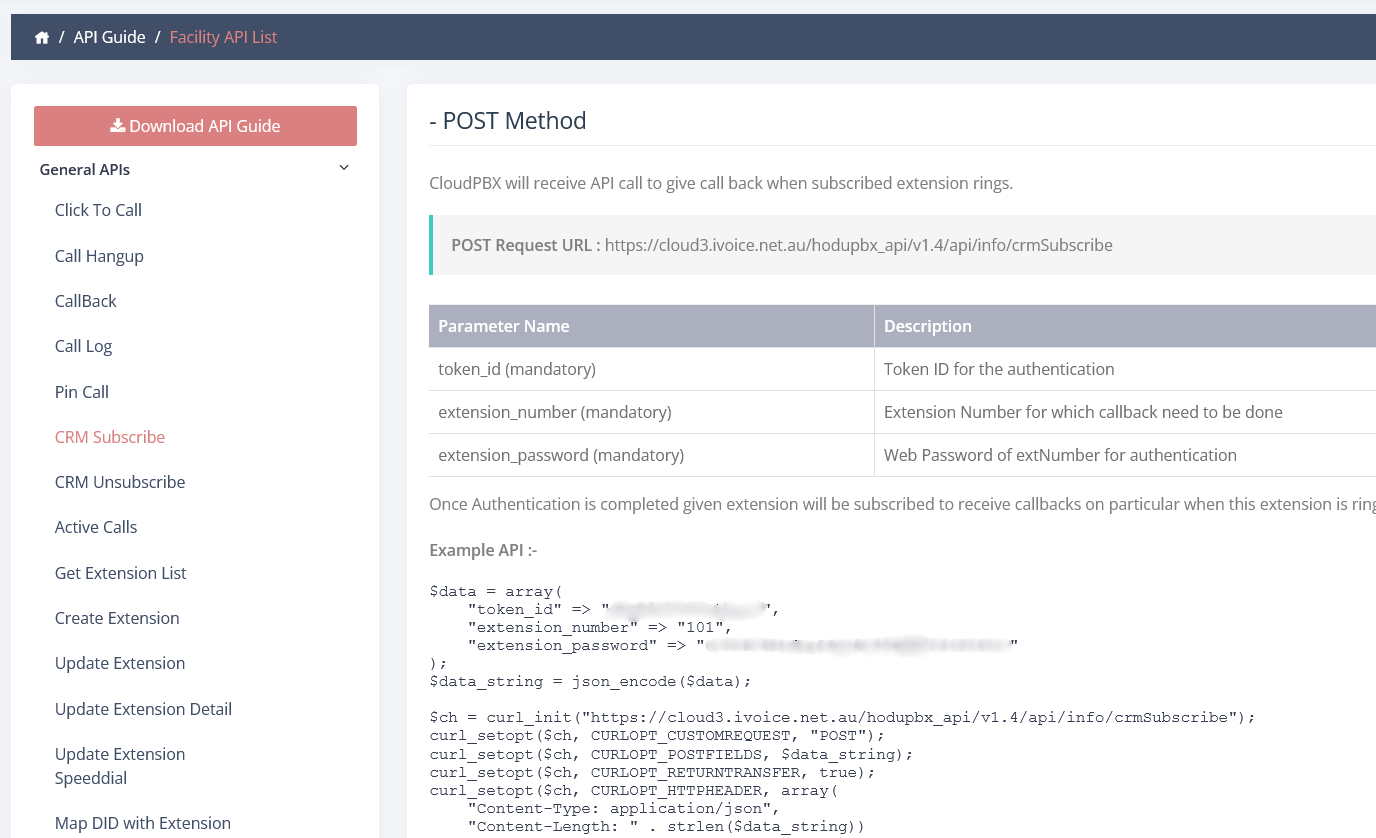This screenshot has width=1376, height=838.
Task: Click the POST Request URL text
Action: 782,245
